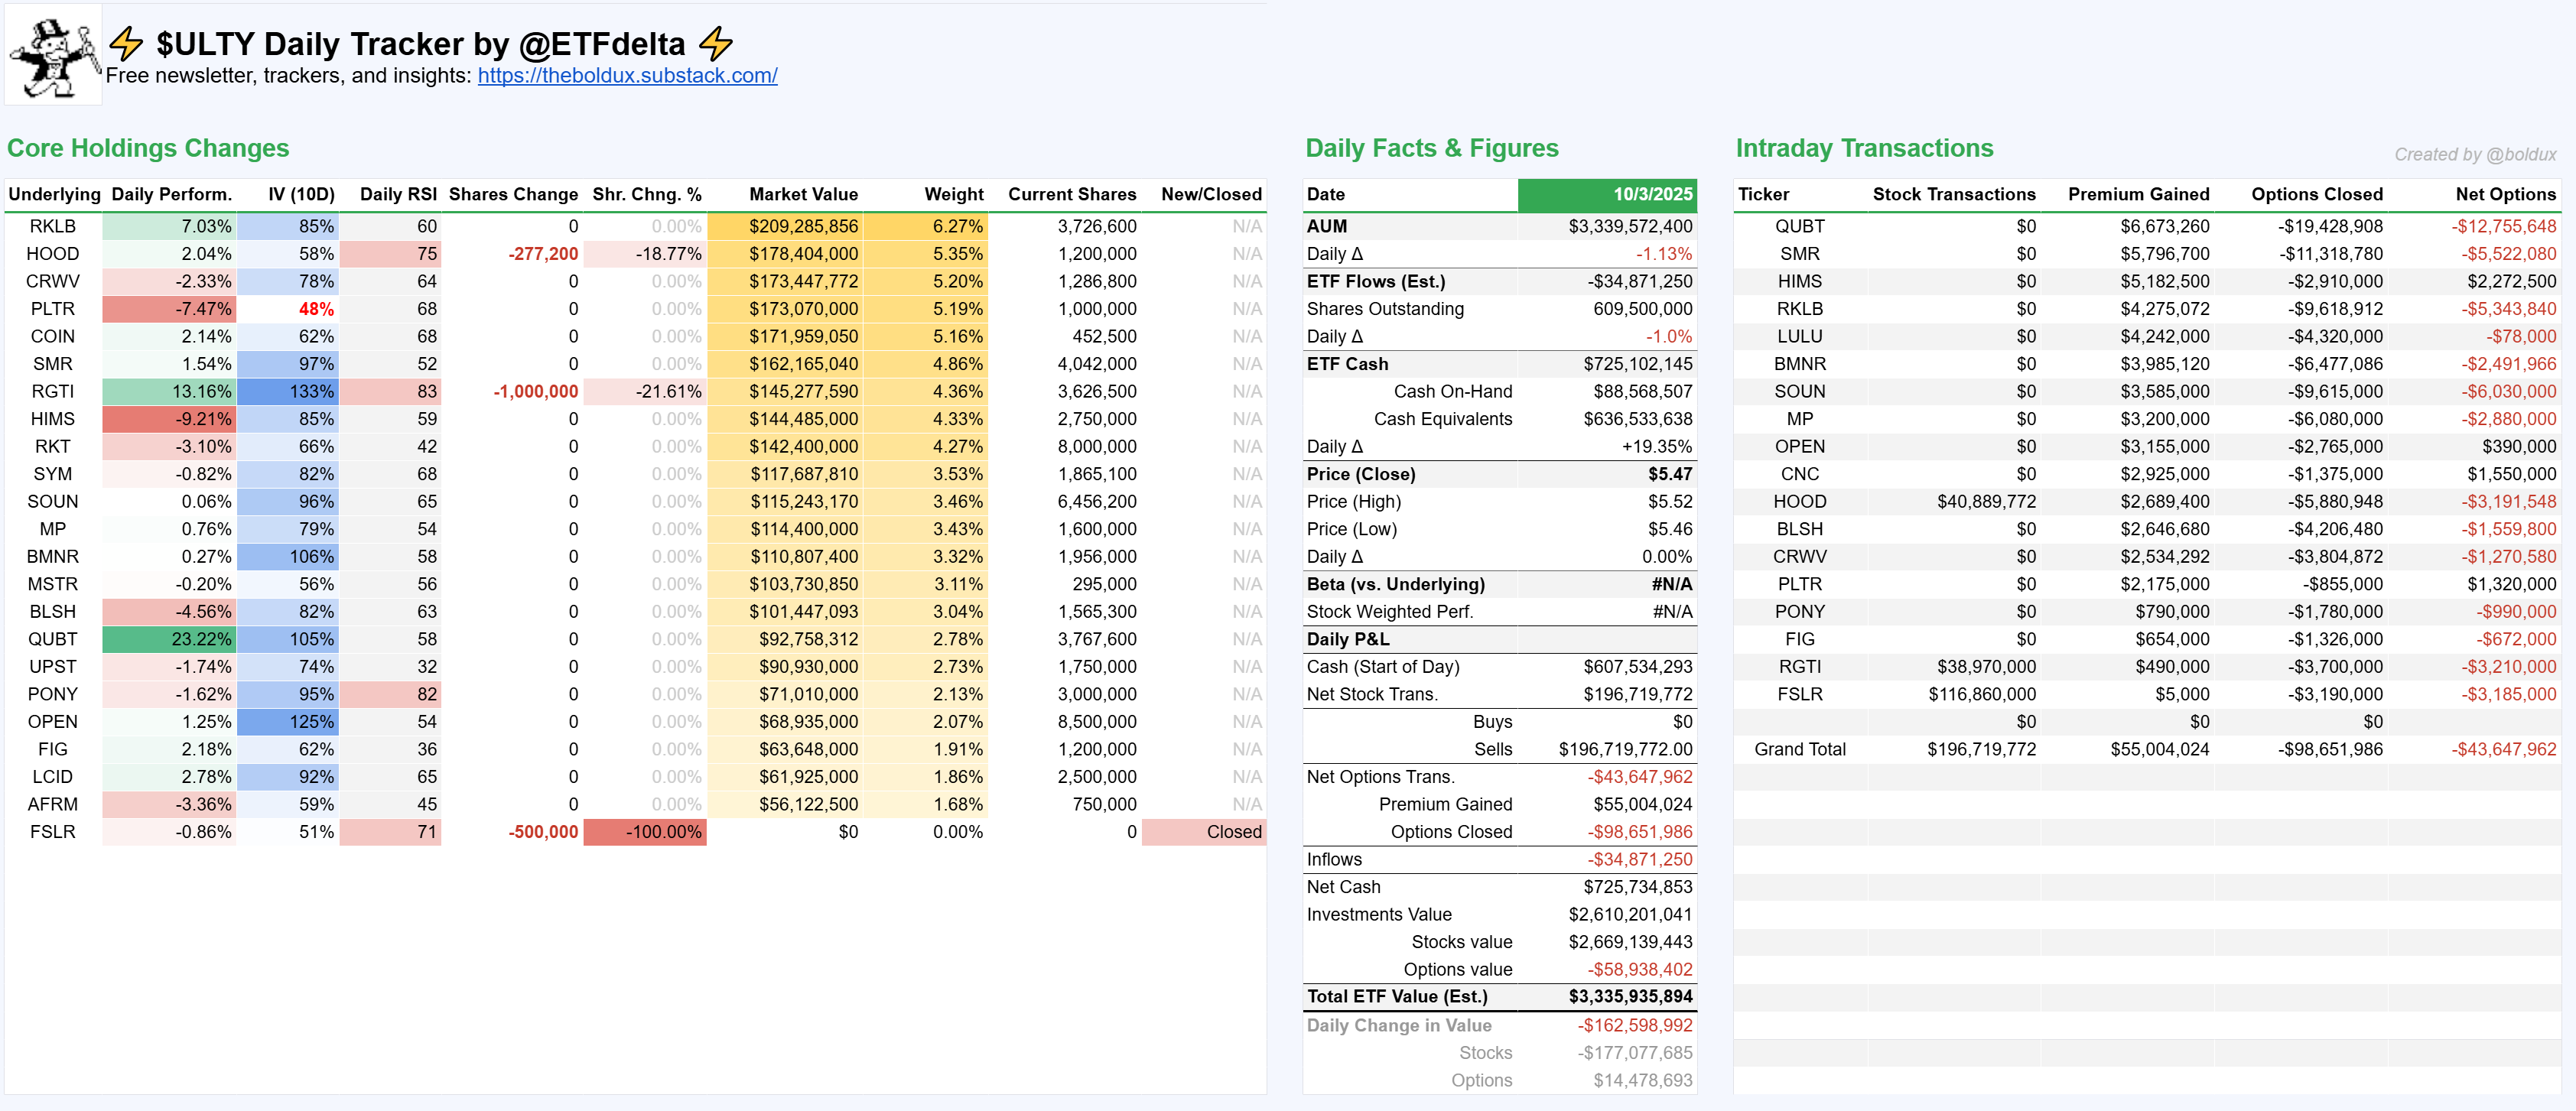Select the Daily Perform. column header
This screenshot has width=2576, height=1111.
171,194
